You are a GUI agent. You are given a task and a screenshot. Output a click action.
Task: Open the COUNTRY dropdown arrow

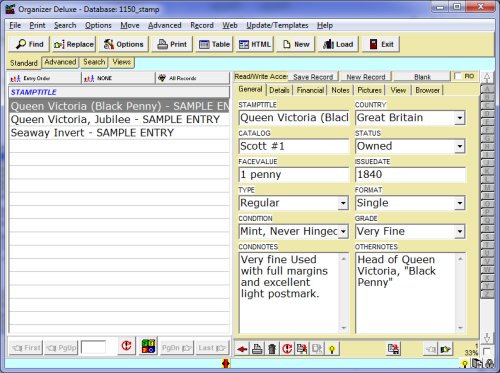point(460,118)
